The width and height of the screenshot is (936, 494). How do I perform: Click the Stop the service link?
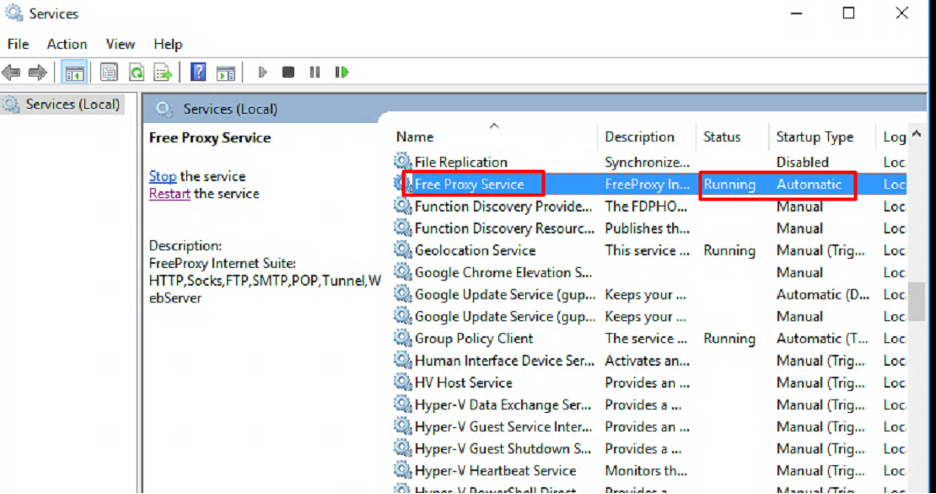[x=163, y=176]
